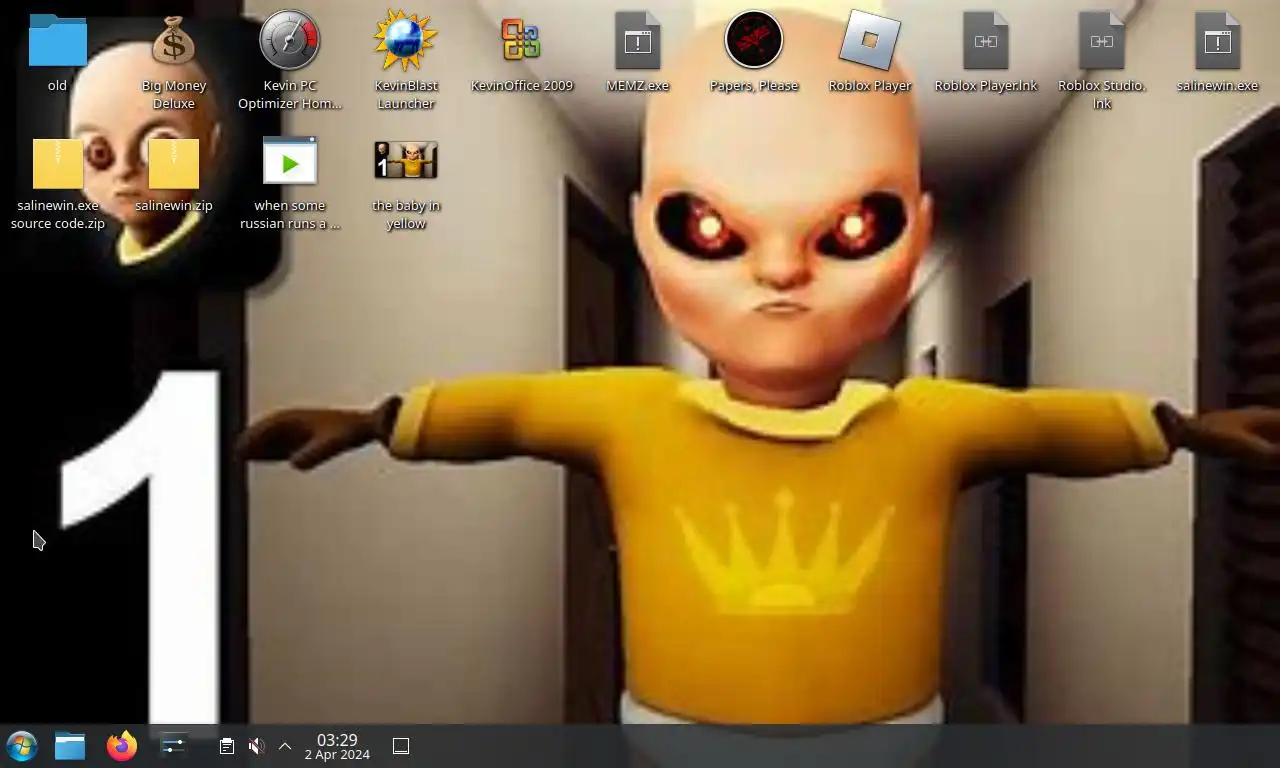The height and width of the screenshot is (768, 1280).
Task: Select the salinewin.exe file icon
Action: click(x=1218, y=41)
